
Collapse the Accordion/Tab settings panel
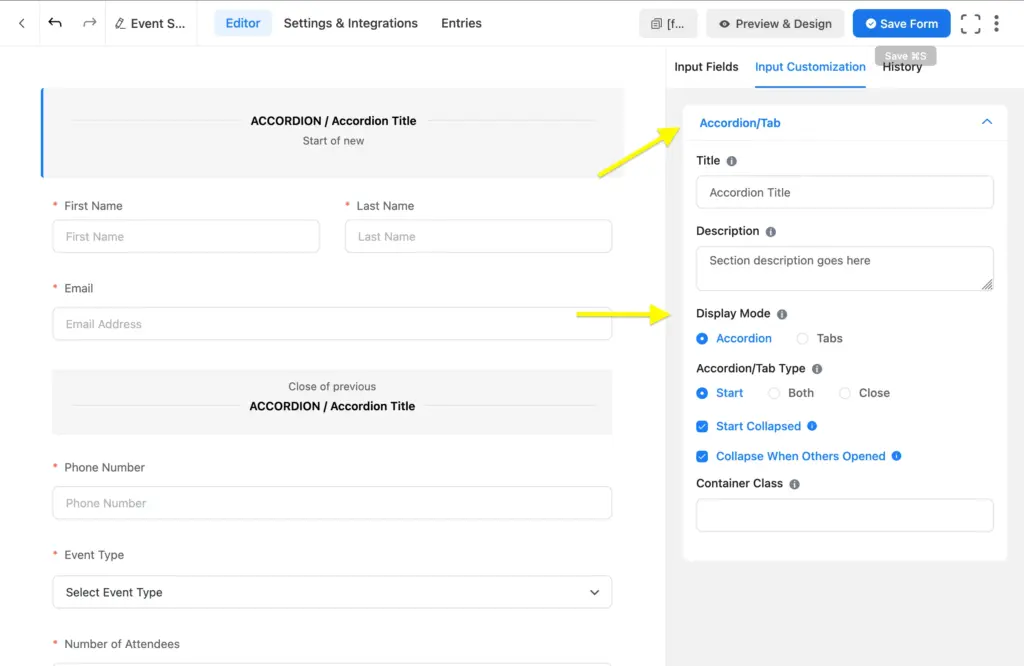click(x=987, y=122)
